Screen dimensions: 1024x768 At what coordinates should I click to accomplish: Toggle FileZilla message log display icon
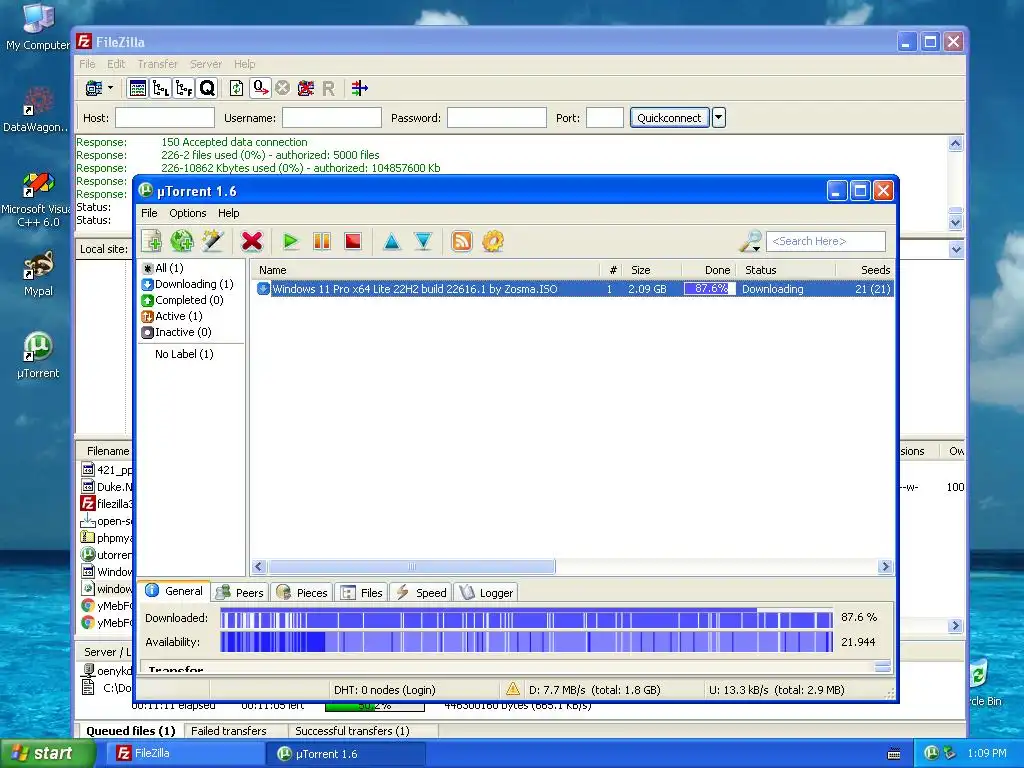(138, 88)
